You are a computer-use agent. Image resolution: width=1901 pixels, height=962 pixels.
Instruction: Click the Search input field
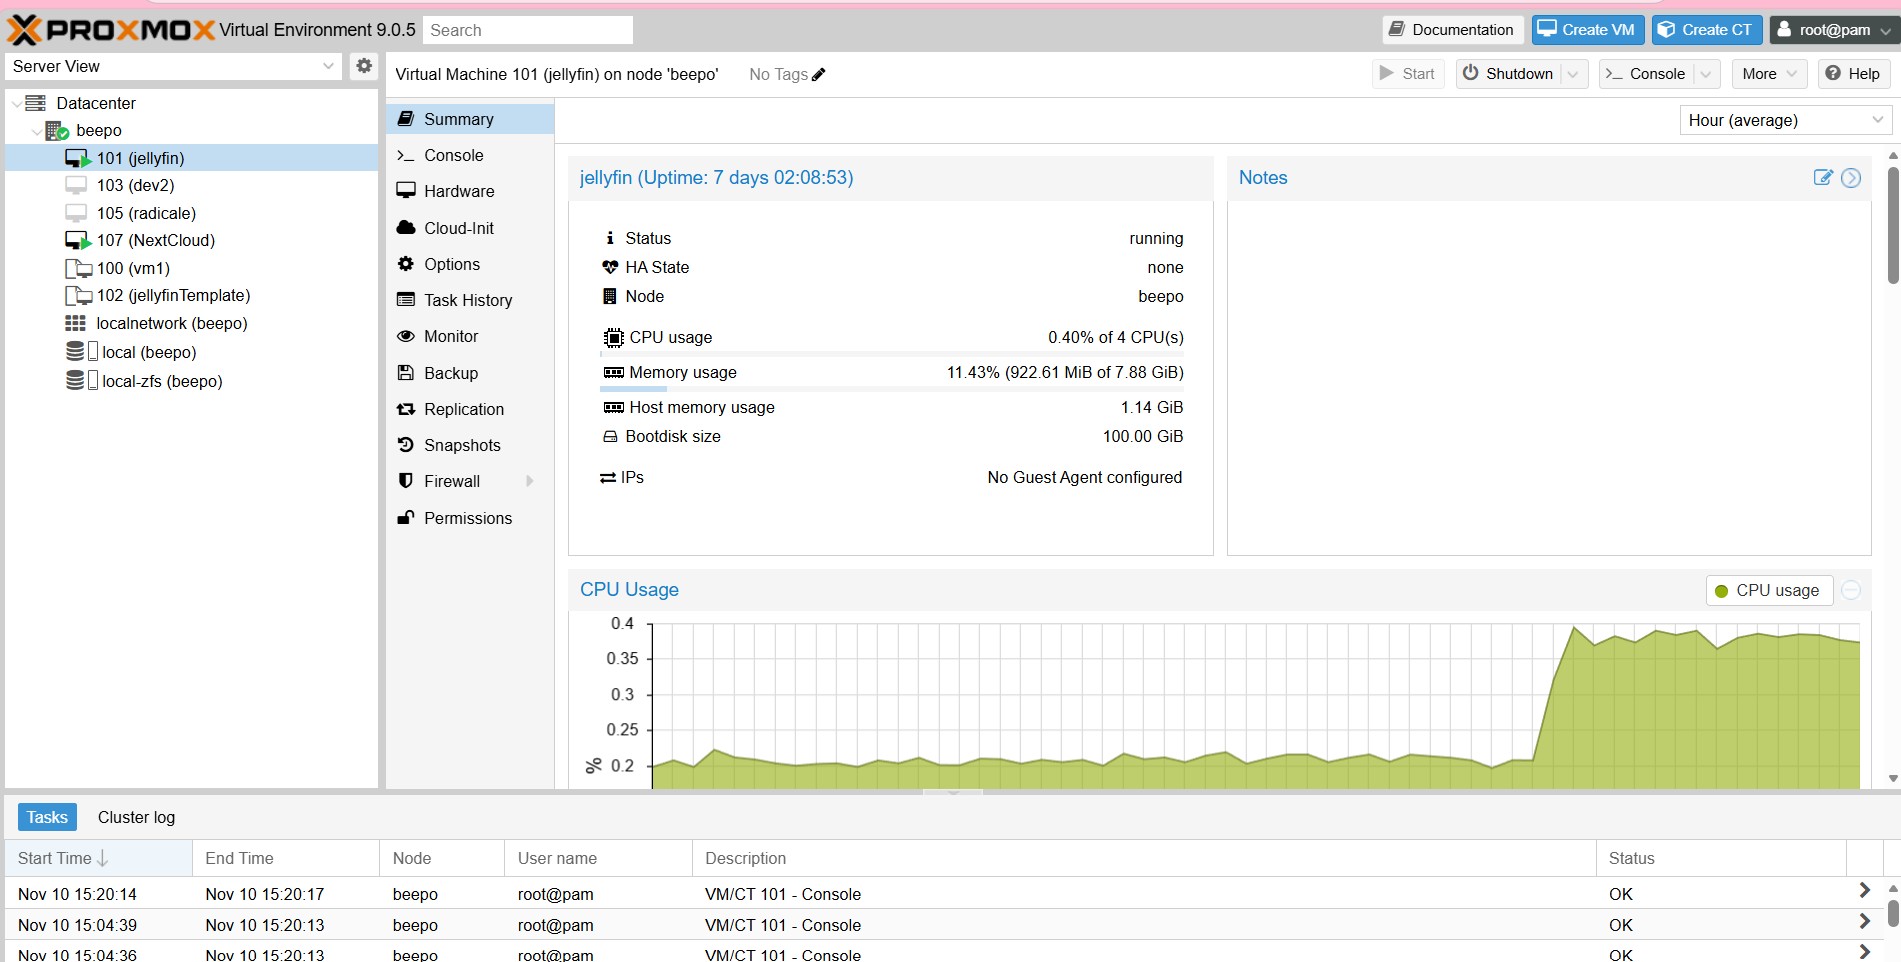coord(527,30)
